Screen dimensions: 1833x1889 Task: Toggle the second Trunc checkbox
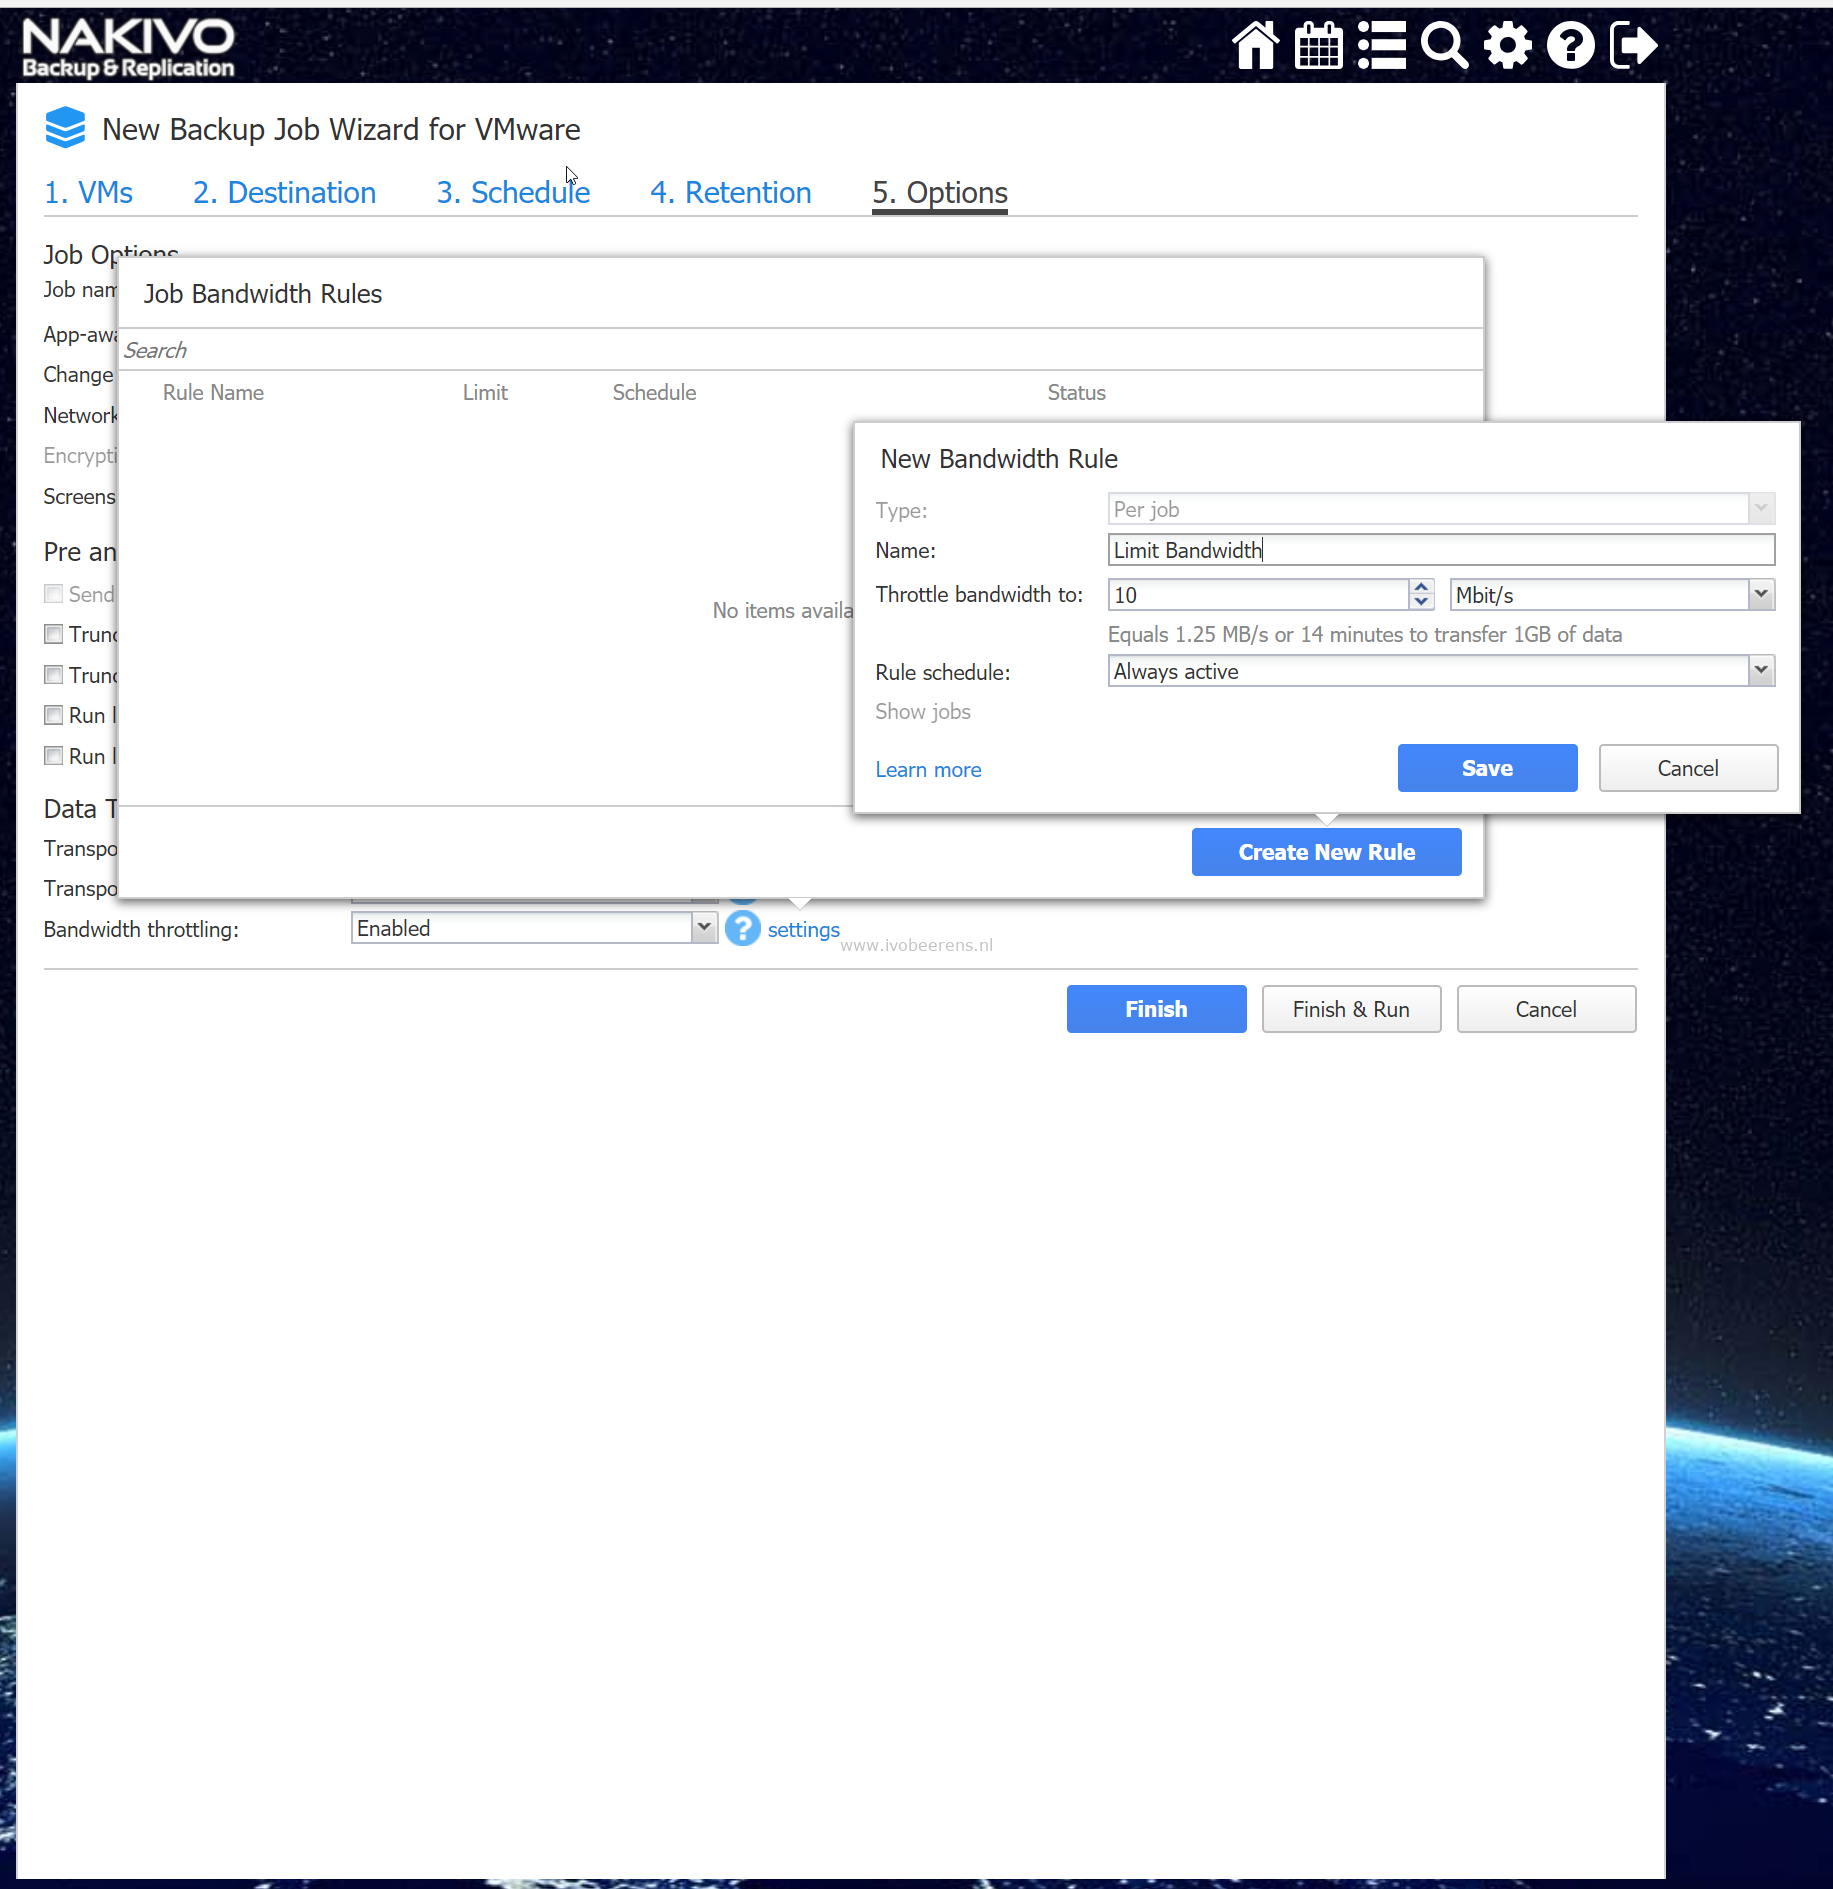[x=54, y=675]
